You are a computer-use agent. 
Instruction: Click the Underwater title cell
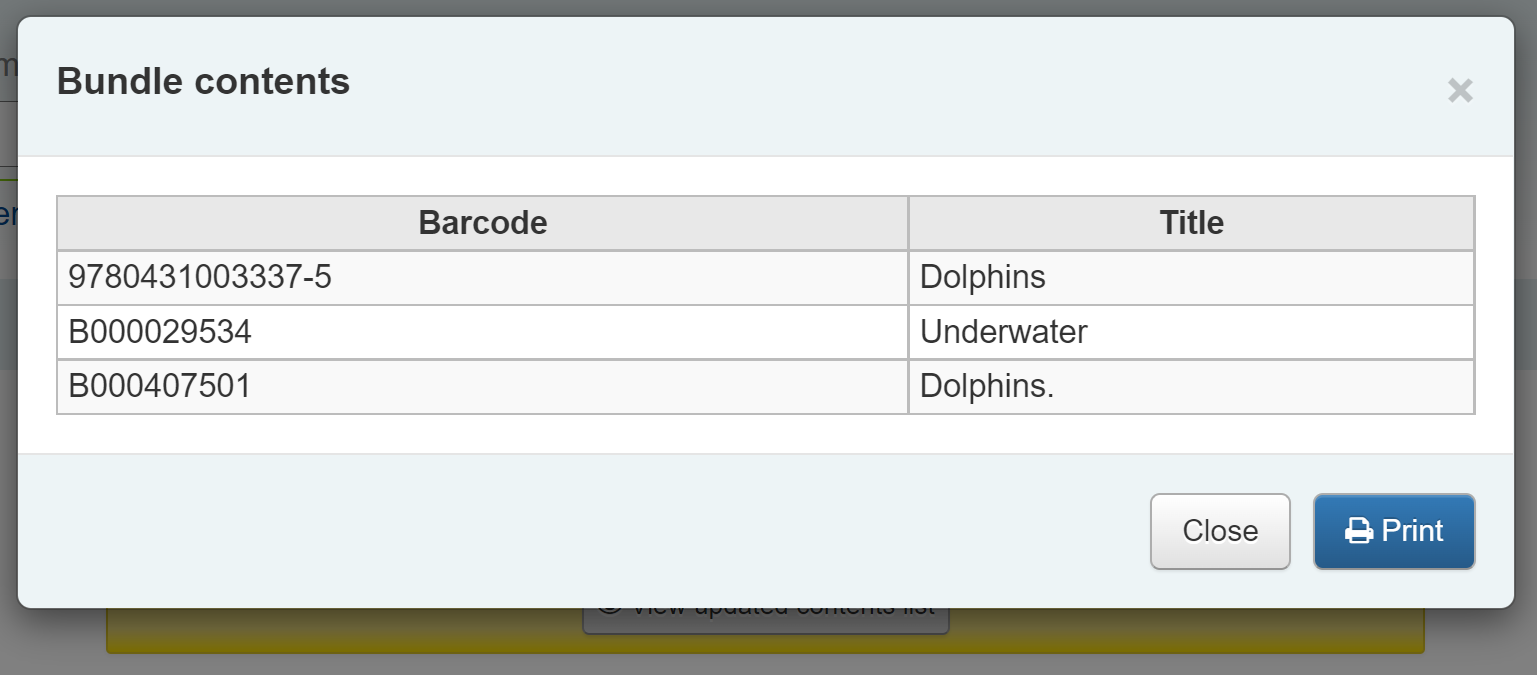pyautogui.click(x=1004, y=331)
